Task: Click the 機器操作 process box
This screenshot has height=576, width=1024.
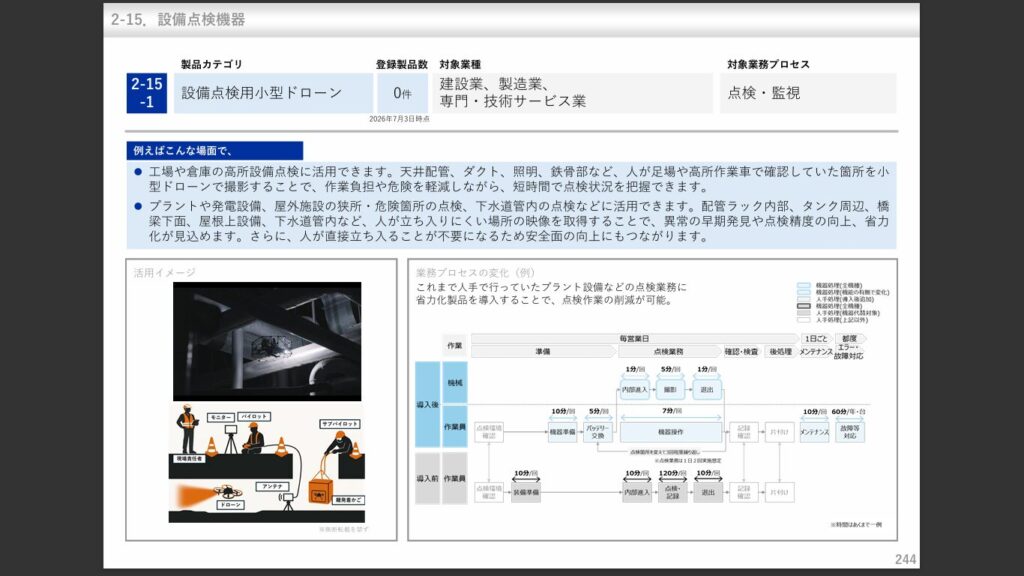Action: (x=671, y=432)
